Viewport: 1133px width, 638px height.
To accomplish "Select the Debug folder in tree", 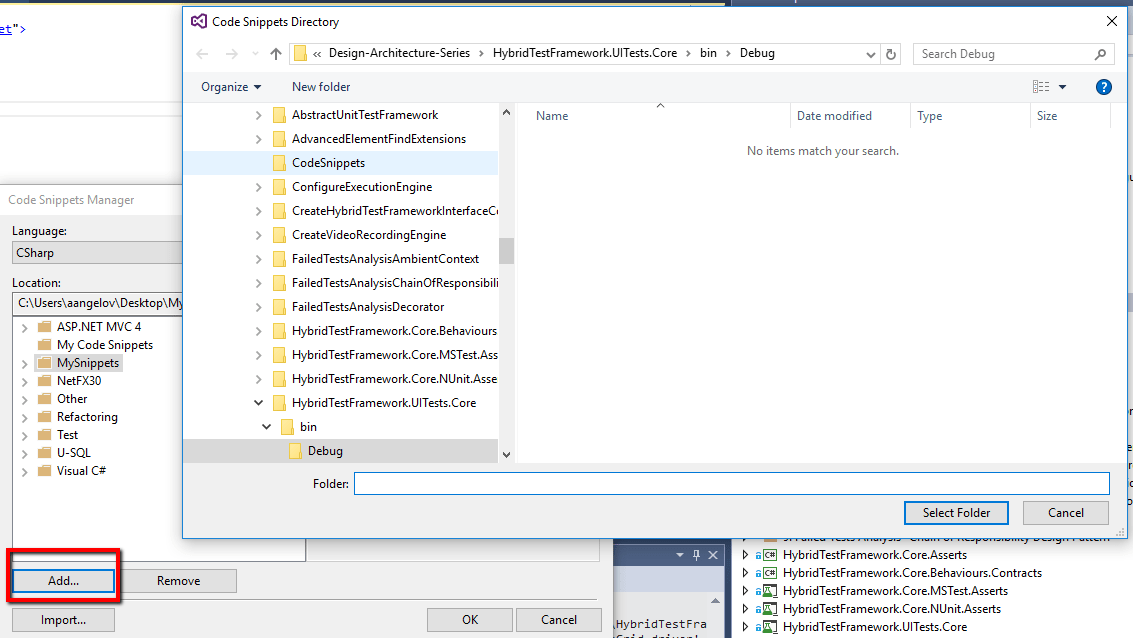I will 324,451.
